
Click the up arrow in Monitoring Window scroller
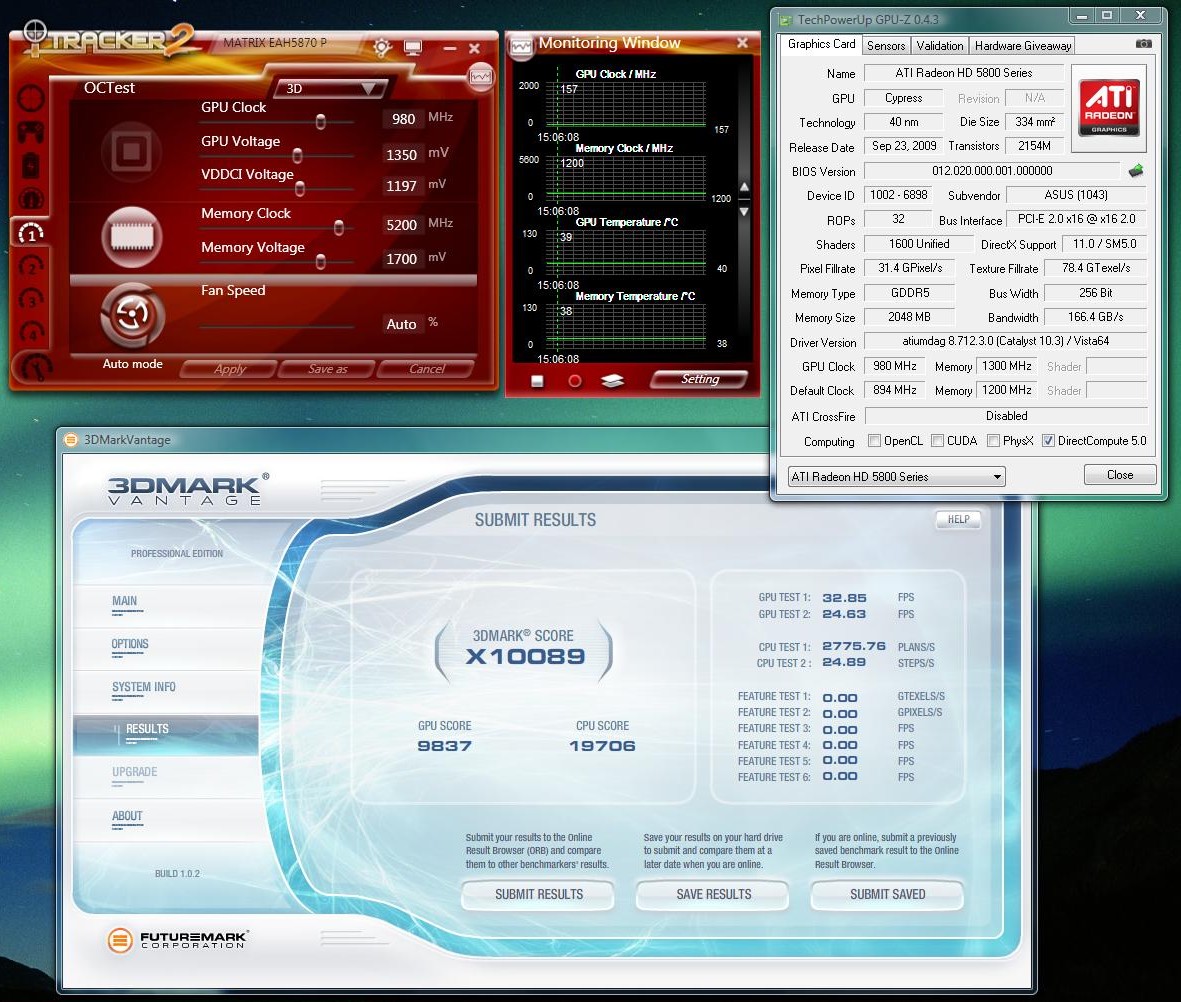(x=744, y=187)
